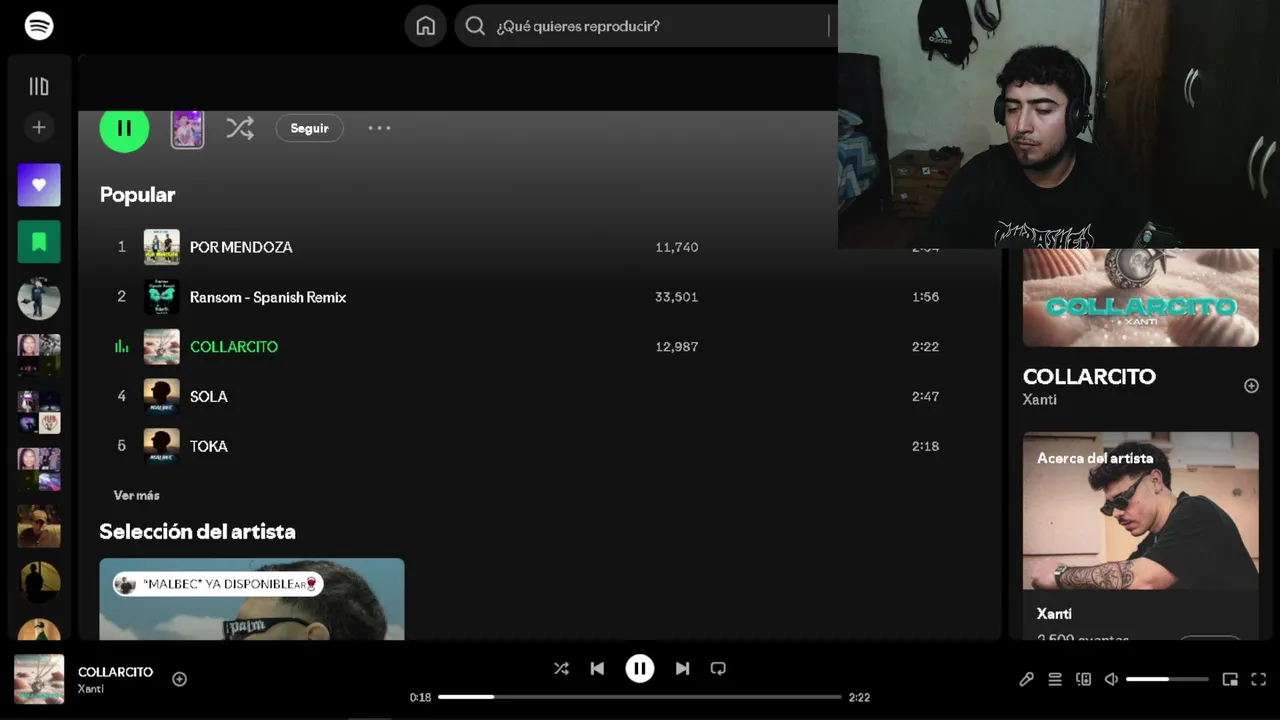Create a new playlist with plus icon

point(39,127)
